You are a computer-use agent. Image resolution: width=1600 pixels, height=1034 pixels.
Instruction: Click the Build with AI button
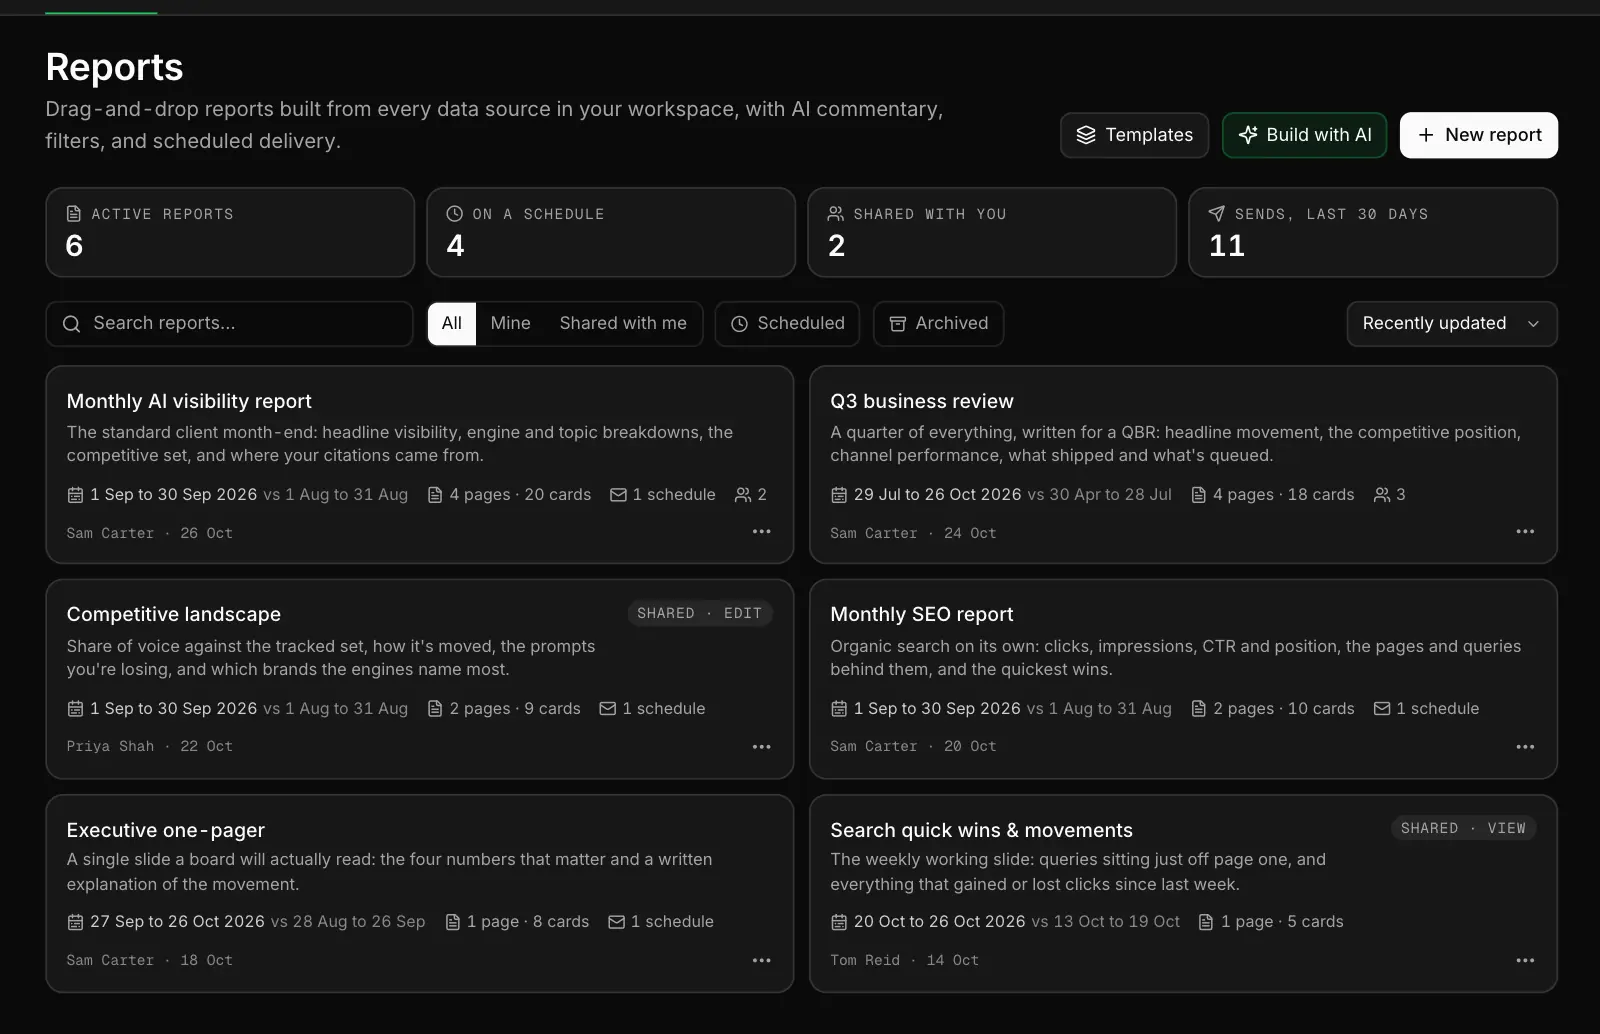click(1304, 135)
